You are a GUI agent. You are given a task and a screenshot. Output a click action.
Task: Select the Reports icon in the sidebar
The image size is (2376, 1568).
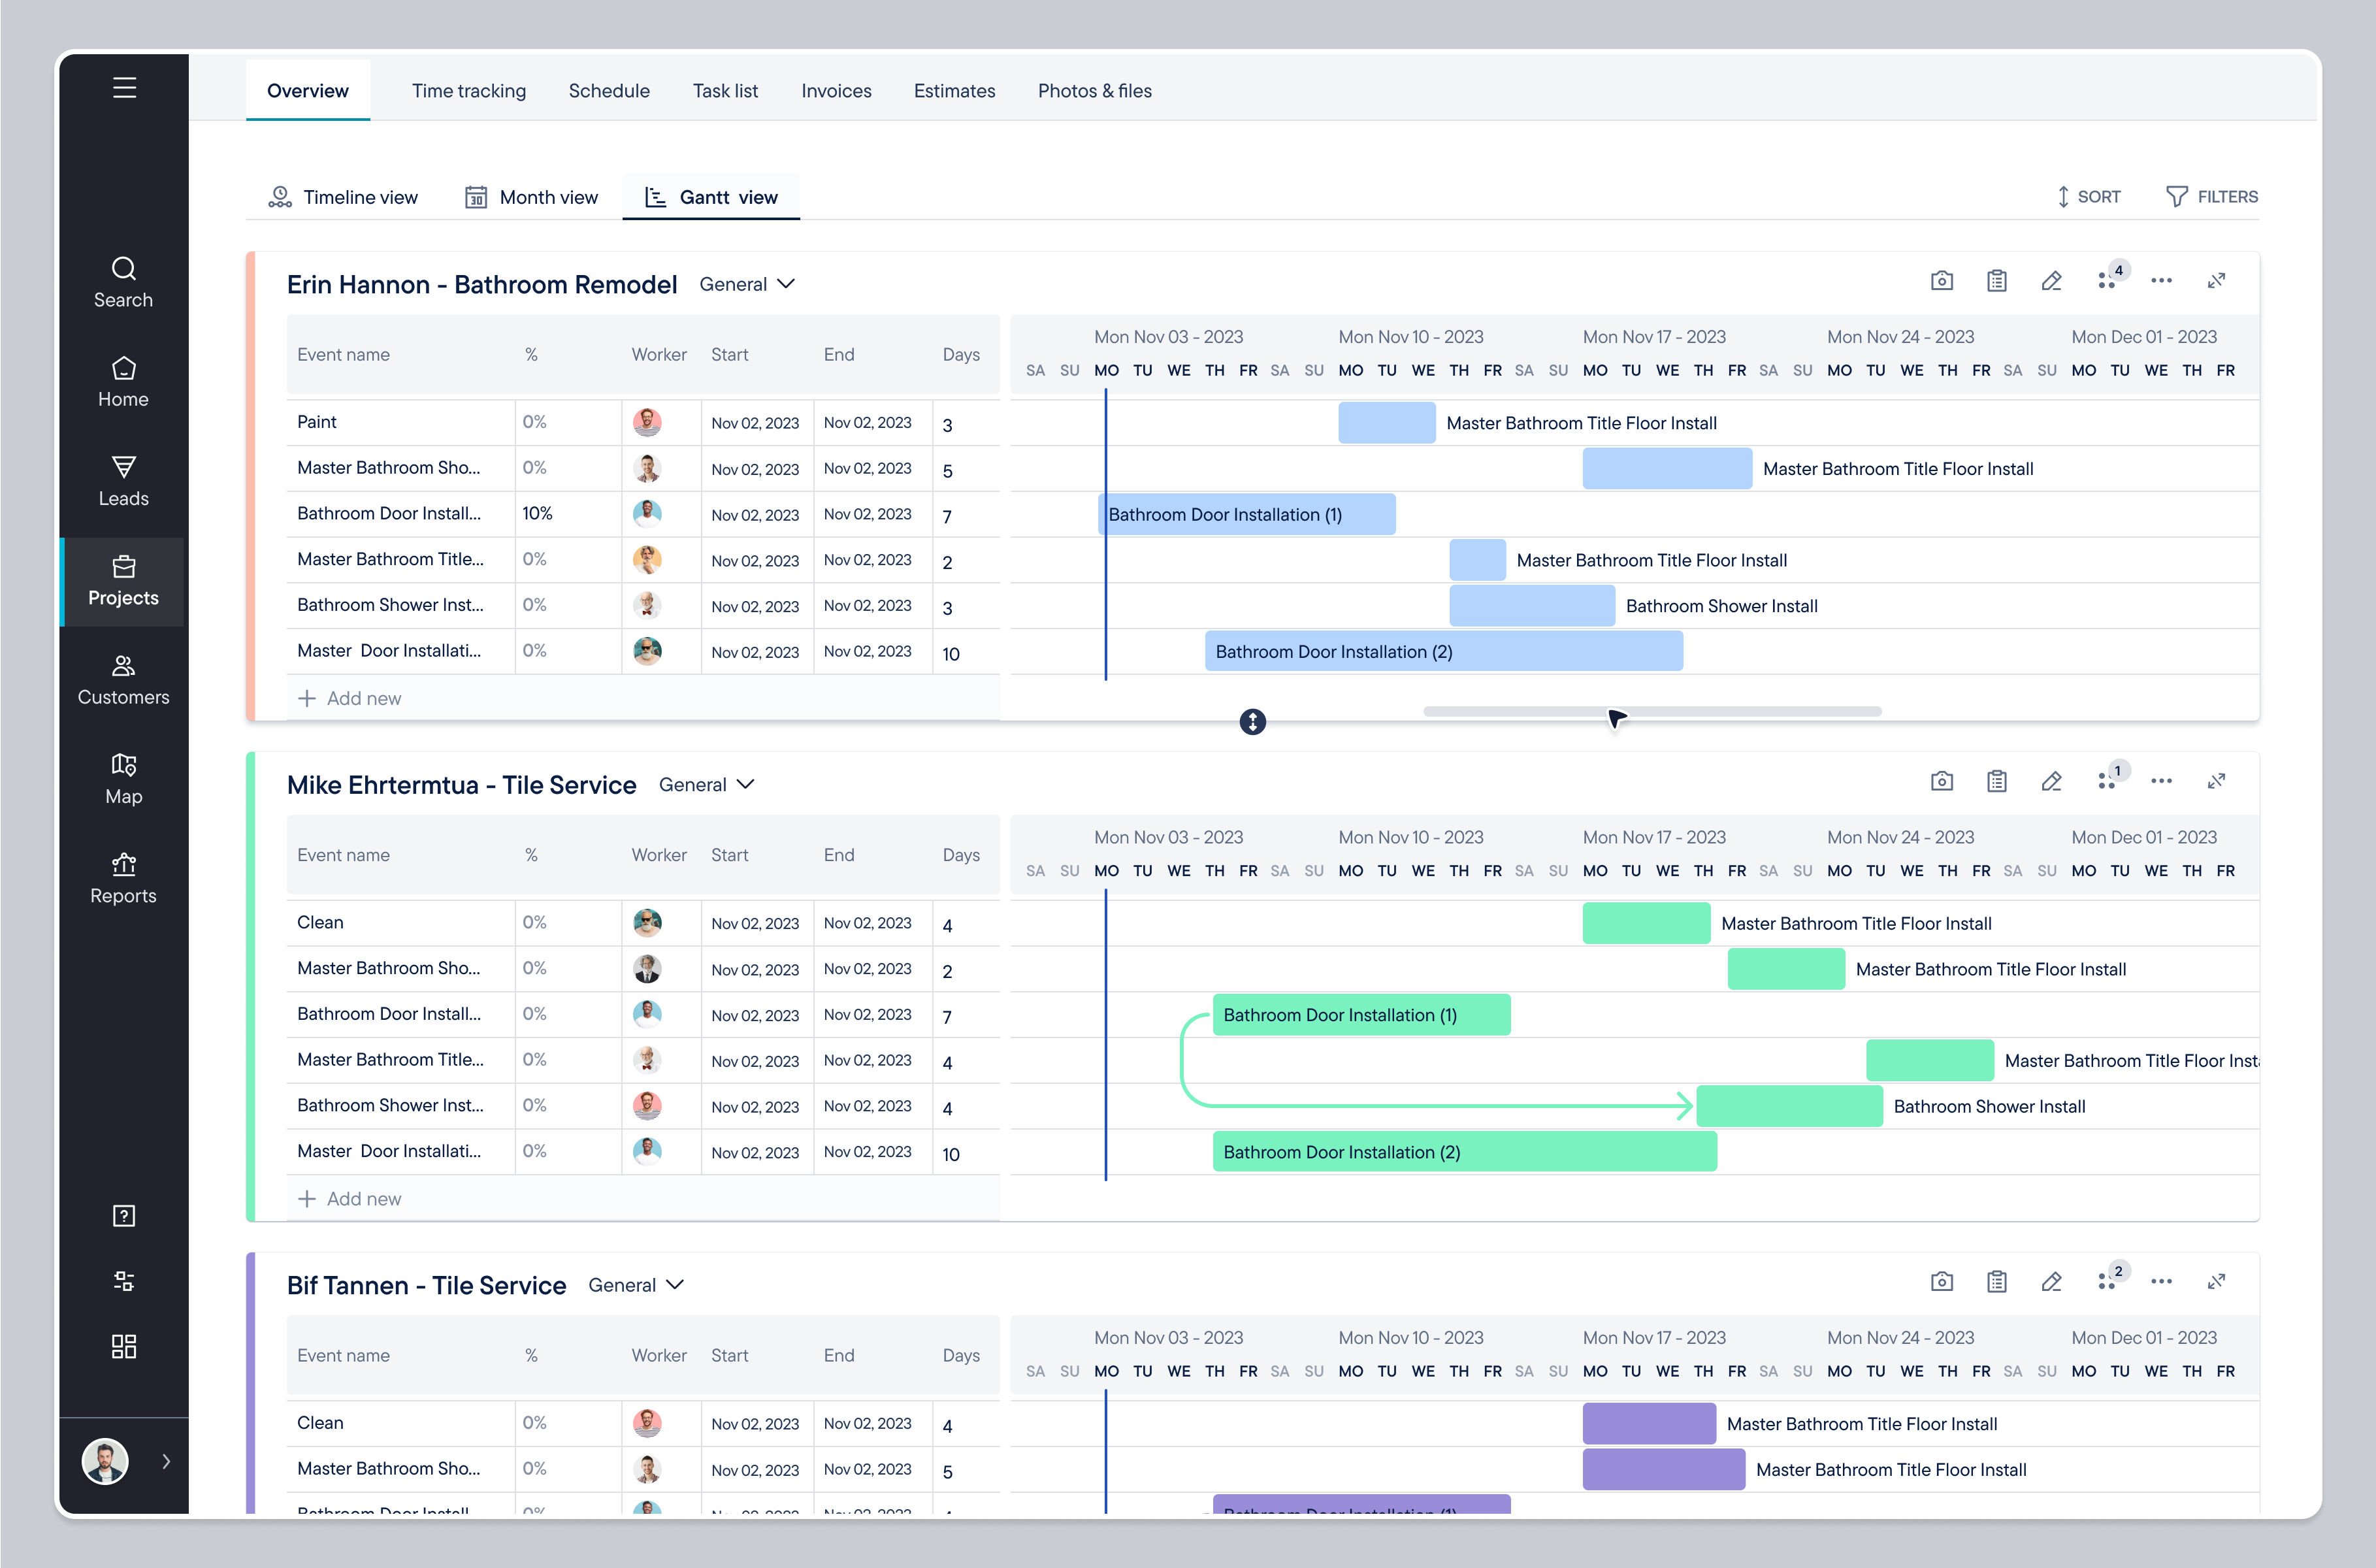pyautogui.click(x=123, y=878)
